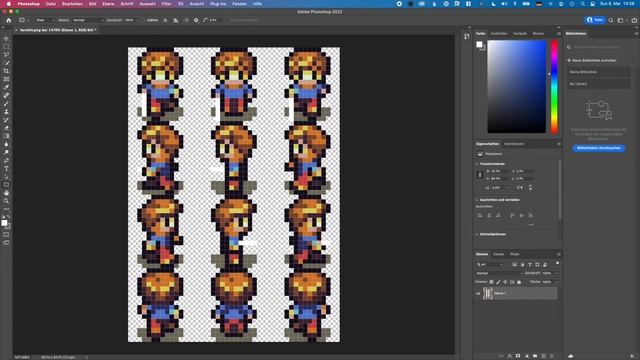The width and height of the screenshot is (640, 360).
Task: Open the Bearbeiten menu
Action: pyautogui.click(x=72, y=4)
